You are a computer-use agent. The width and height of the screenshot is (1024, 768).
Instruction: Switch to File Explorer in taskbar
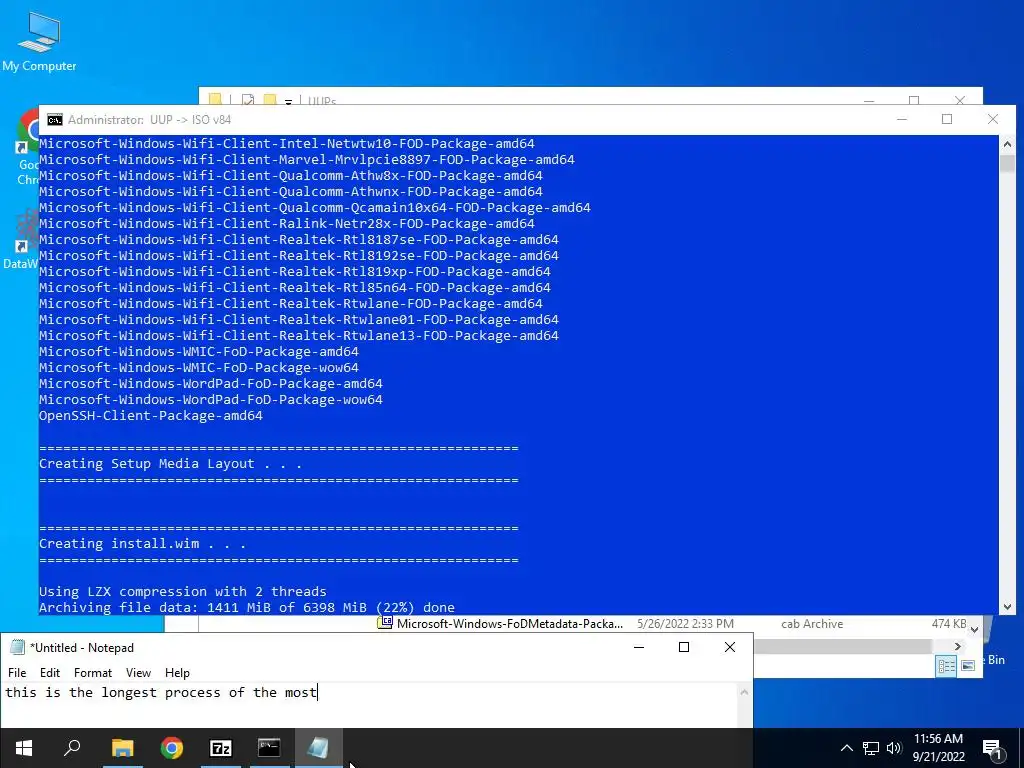click(x=122, y=748)
